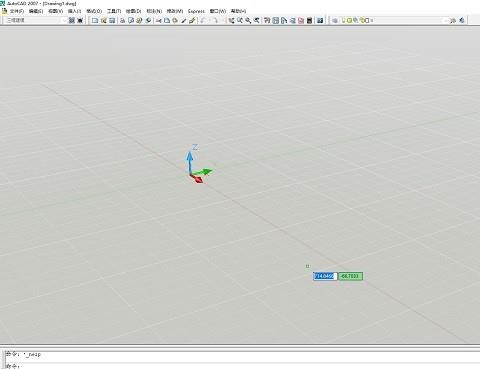
Task: Click the Save icon in the standard toolbar
Action: click(112, 20)
